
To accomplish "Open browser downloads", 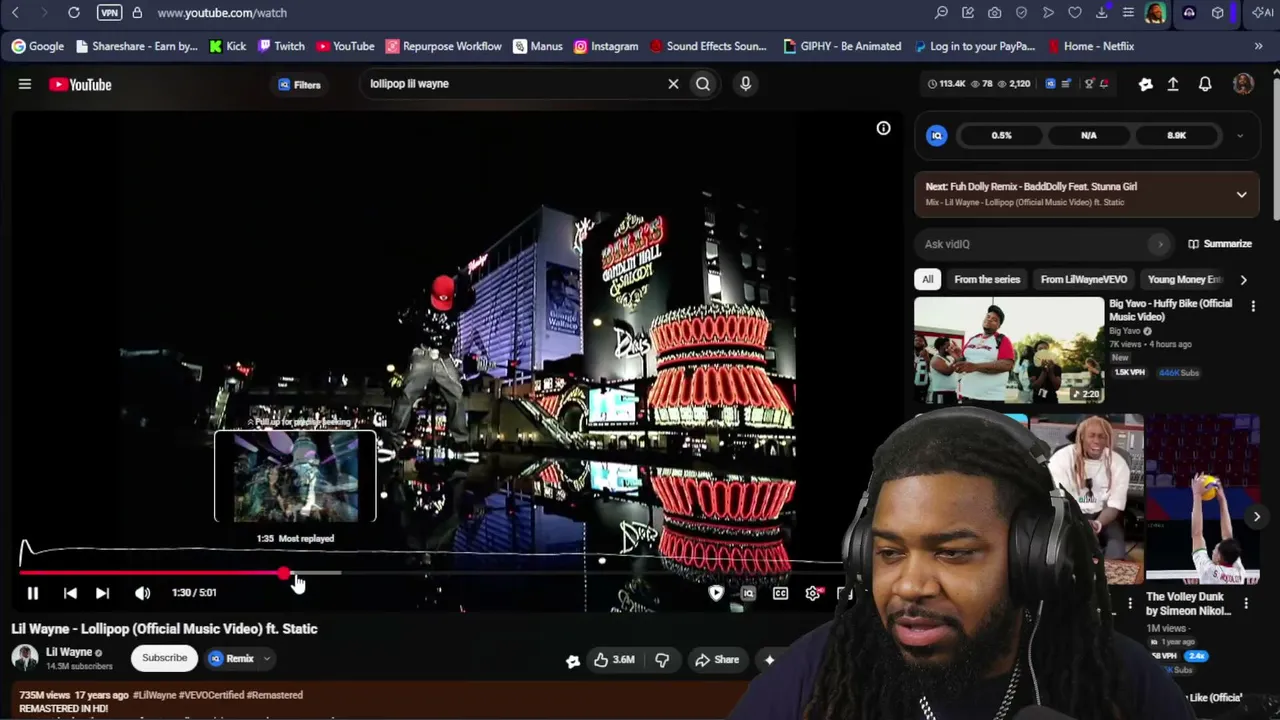I will pos(1101,13).
